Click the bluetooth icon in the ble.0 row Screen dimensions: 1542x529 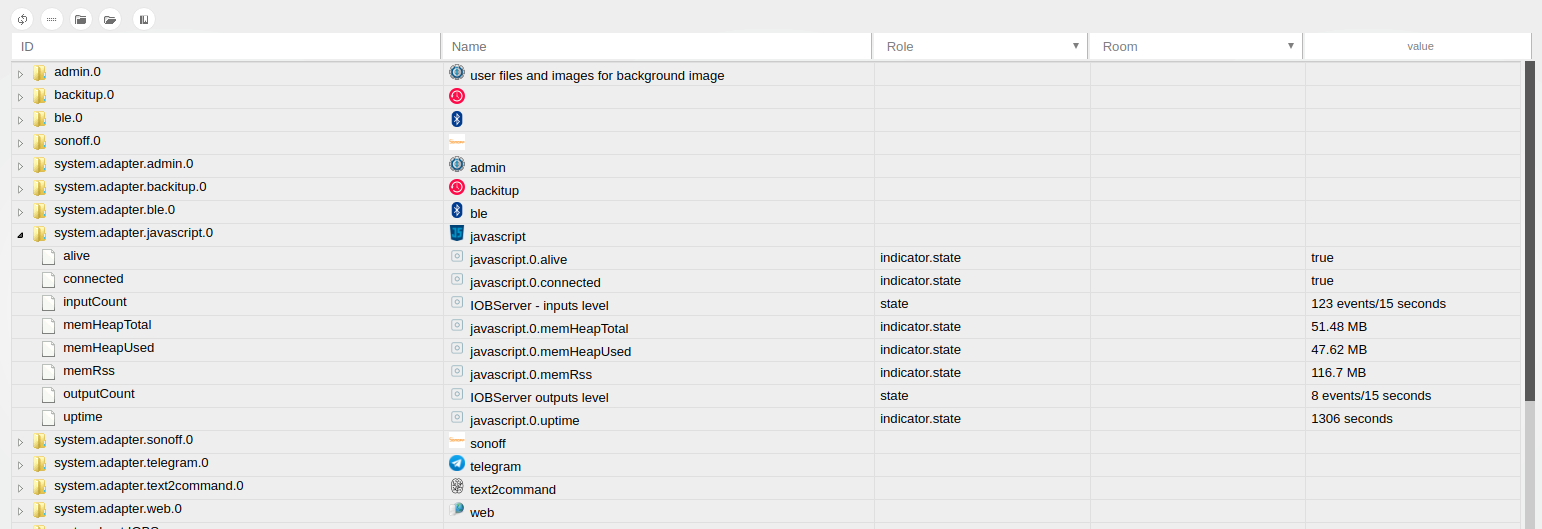(x=457, y=119)
